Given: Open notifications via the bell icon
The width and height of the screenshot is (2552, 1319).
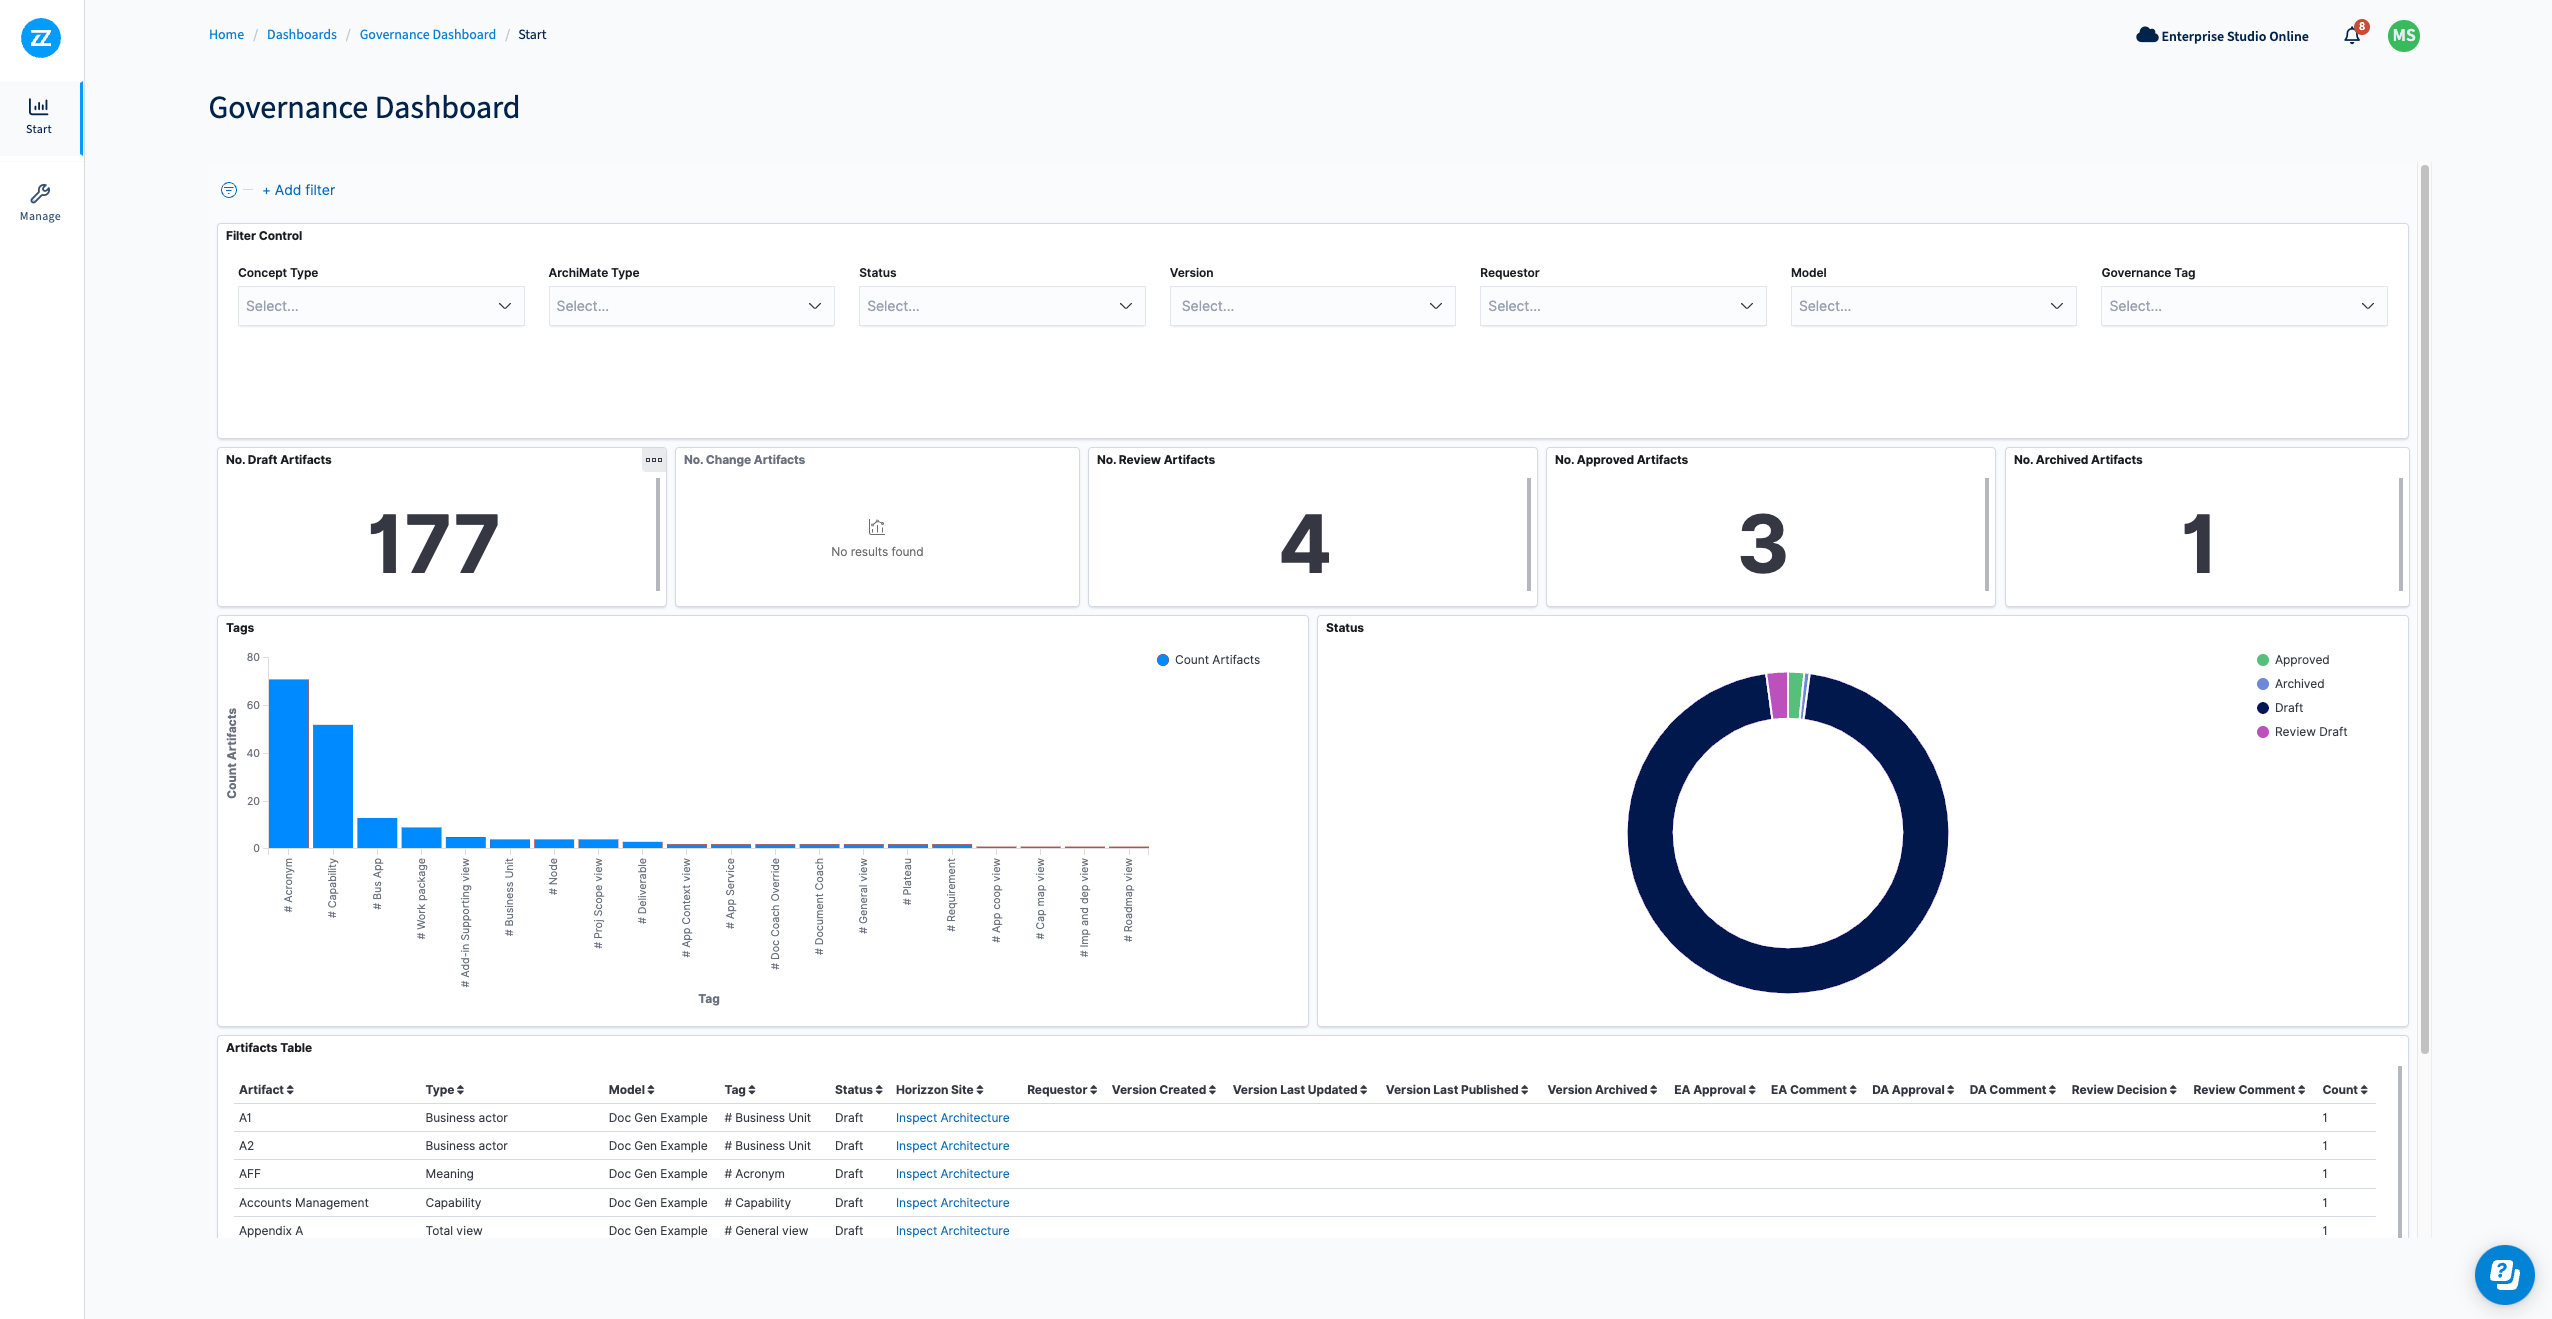Looking at the screenshot, I should coord(2352,36).
